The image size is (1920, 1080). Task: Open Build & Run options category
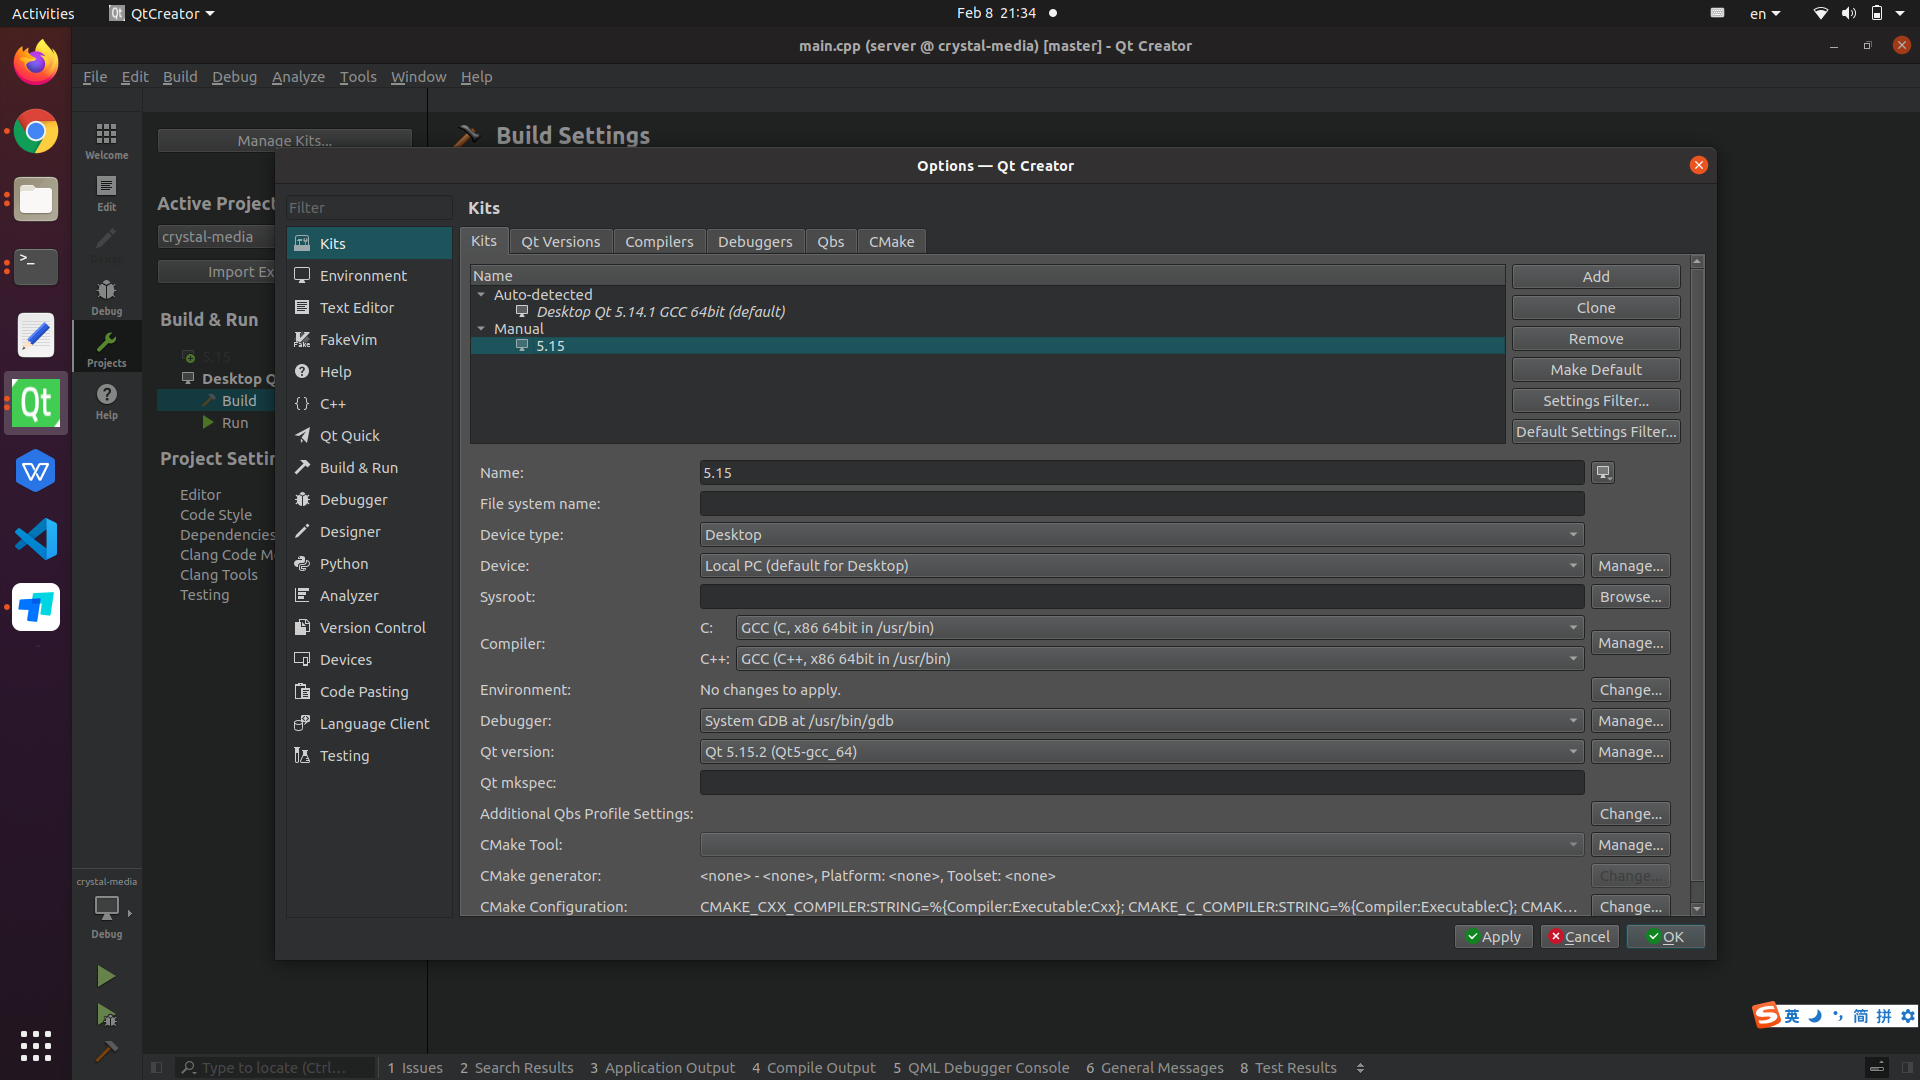pyautogui.click(x=369, y=468)
